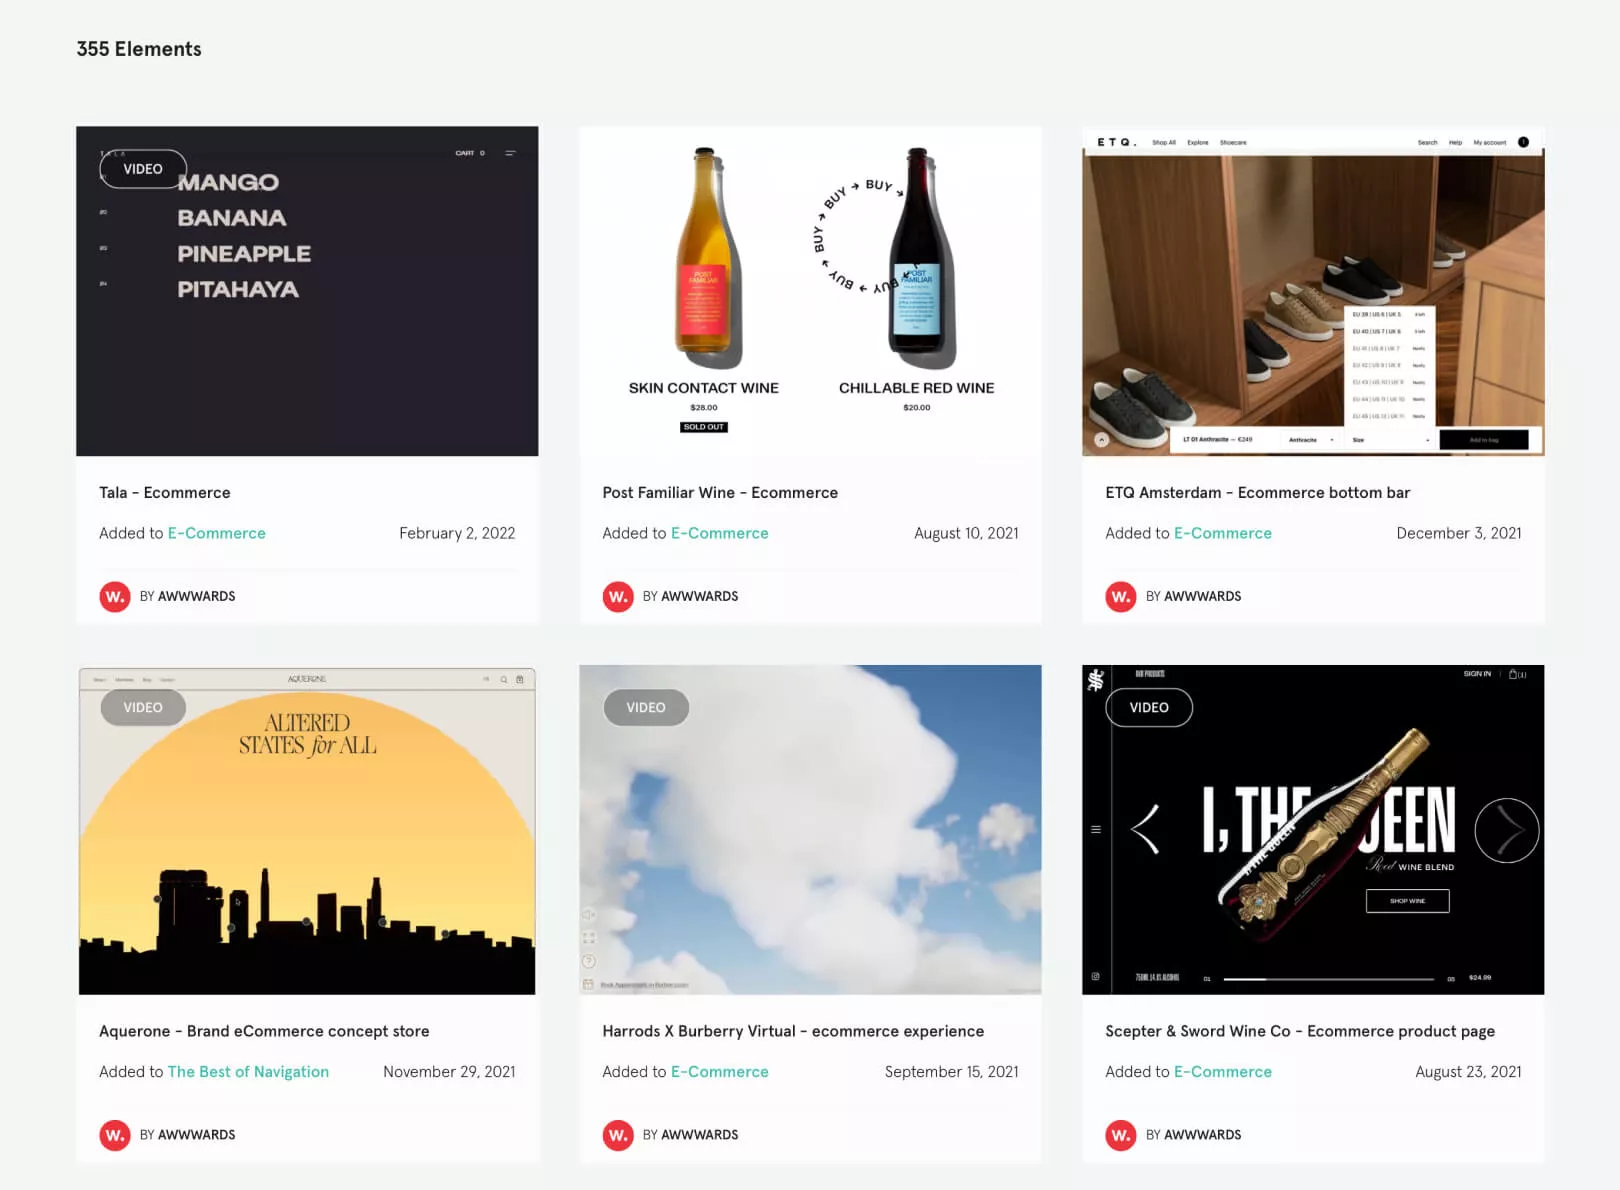Screen dimensions: 1620x1190
Task: Click the date "August 10, 2021"
Action: coord(966,533)
